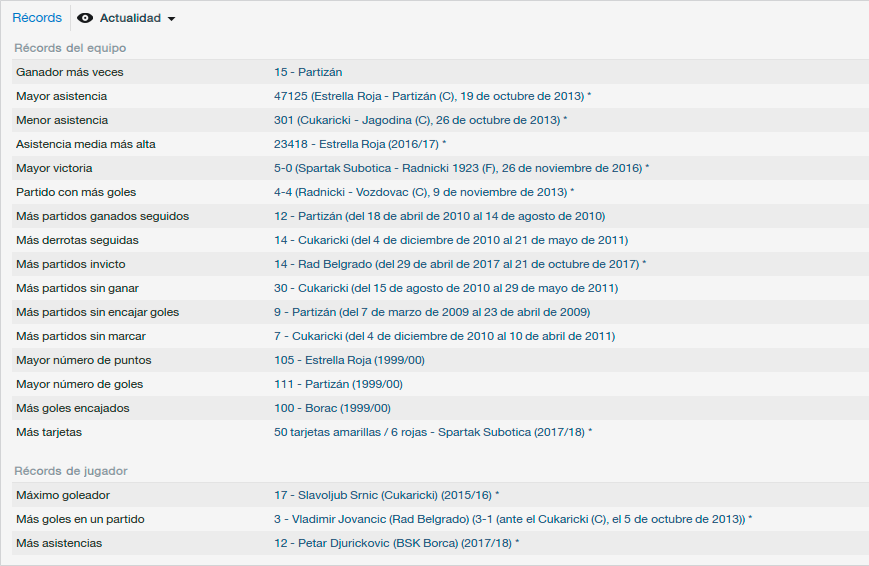Select the 'Mayor número de goles' label
Screen dimensions: 869x566
pyautogui.click(x=80, y=384)
